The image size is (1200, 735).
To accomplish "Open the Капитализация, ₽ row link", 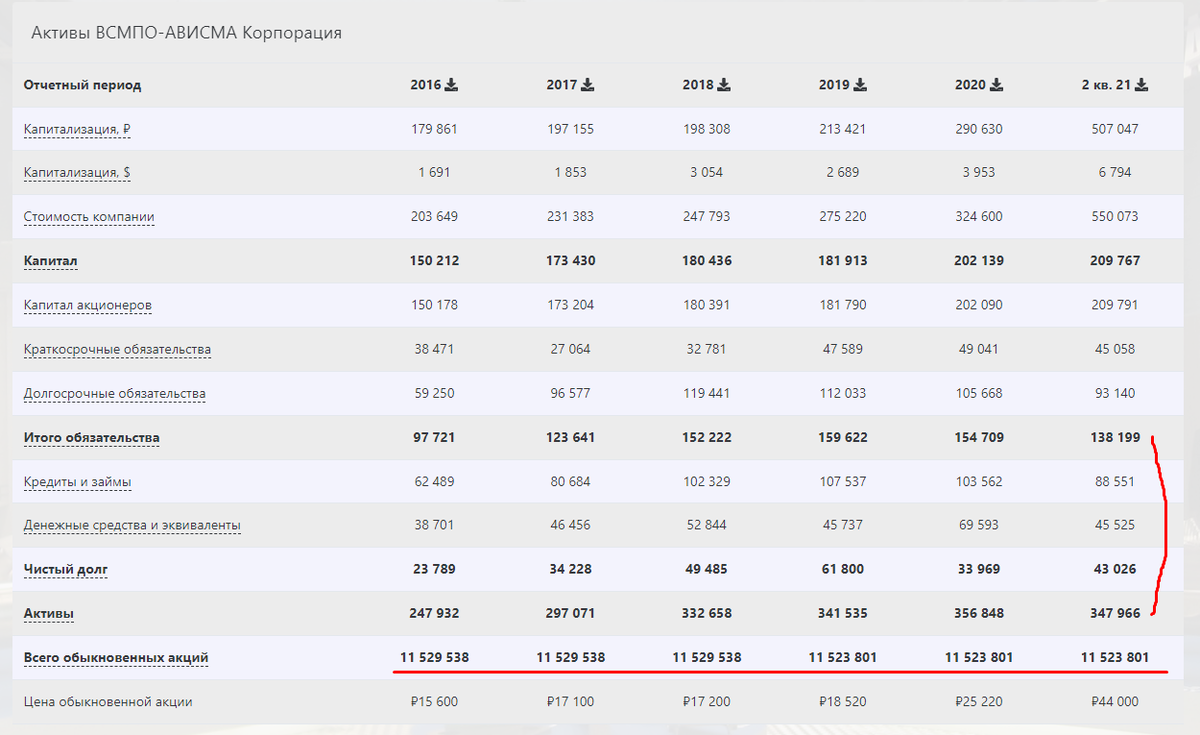I will point(77,129).
